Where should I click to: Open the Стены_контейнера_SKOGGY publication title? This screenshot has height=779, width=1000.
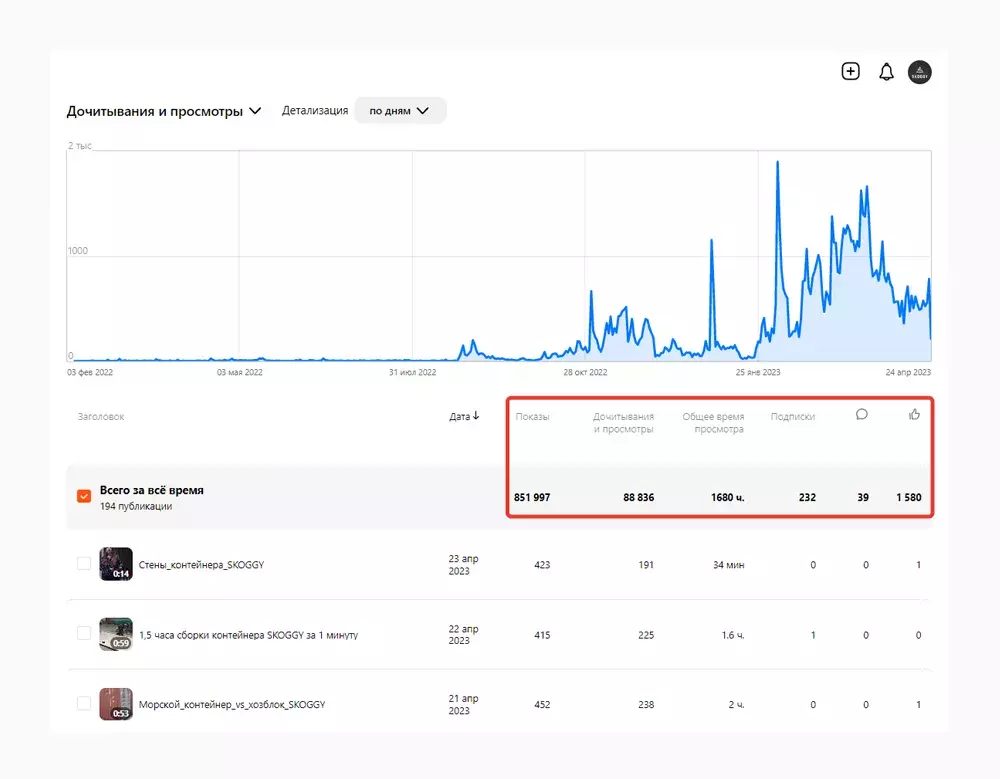(201, 565)
